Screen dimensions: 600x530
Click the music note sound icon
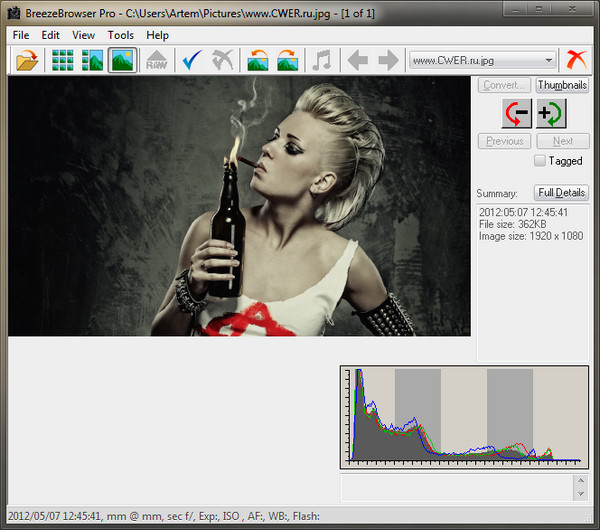point(321,60)
